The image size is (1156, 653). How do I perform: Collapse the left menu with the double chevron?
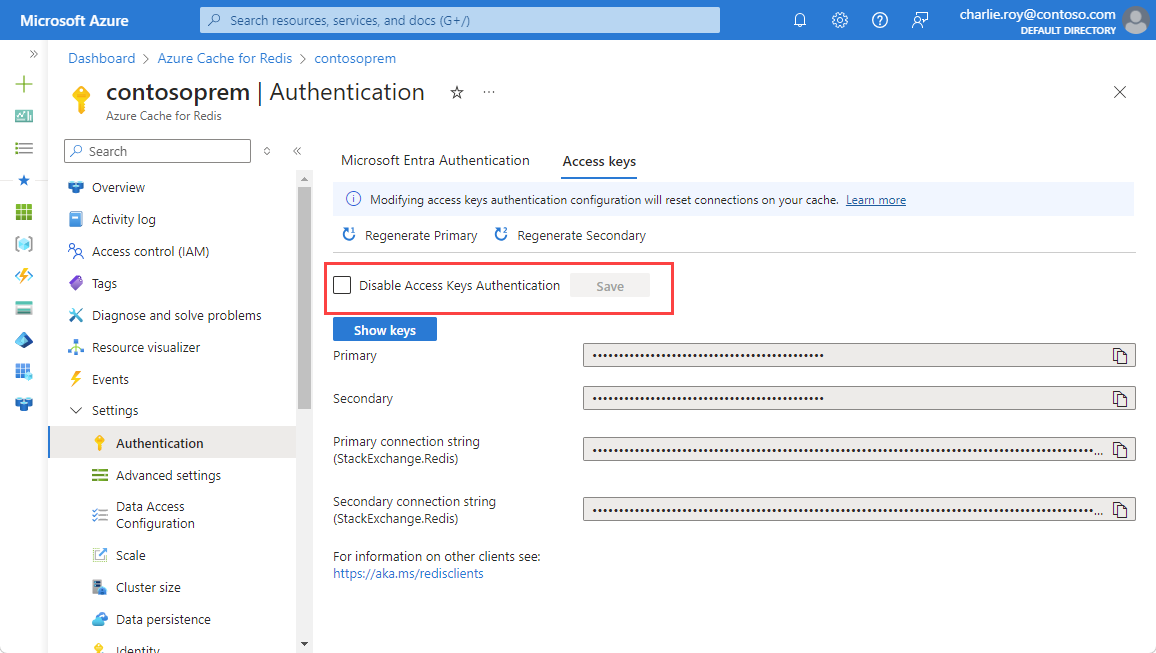click(x=297, y=150)
